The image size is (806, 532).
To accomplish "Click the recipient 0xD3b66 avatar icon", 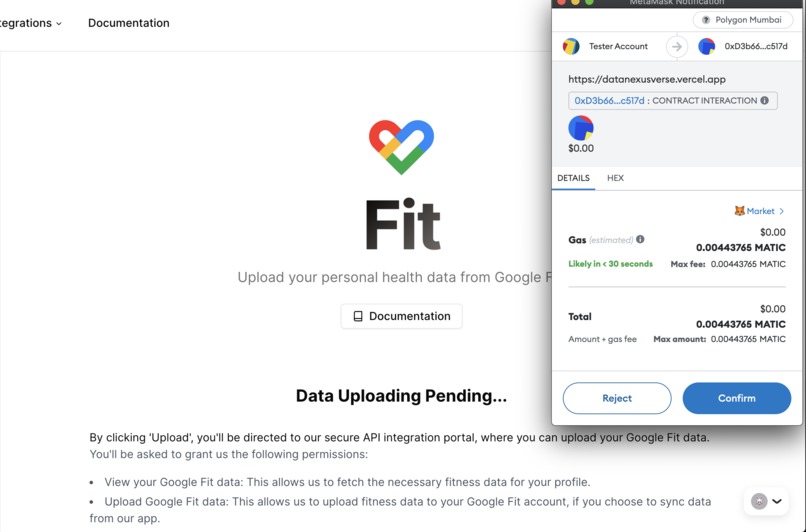I will point(707,46).
